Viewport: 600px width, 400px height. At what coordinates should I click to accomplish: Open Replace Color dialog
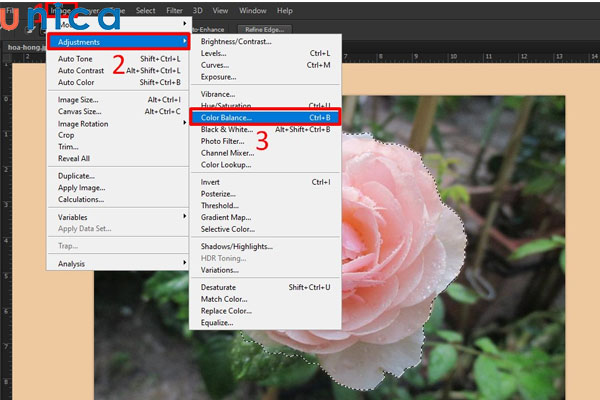[265, 311]
